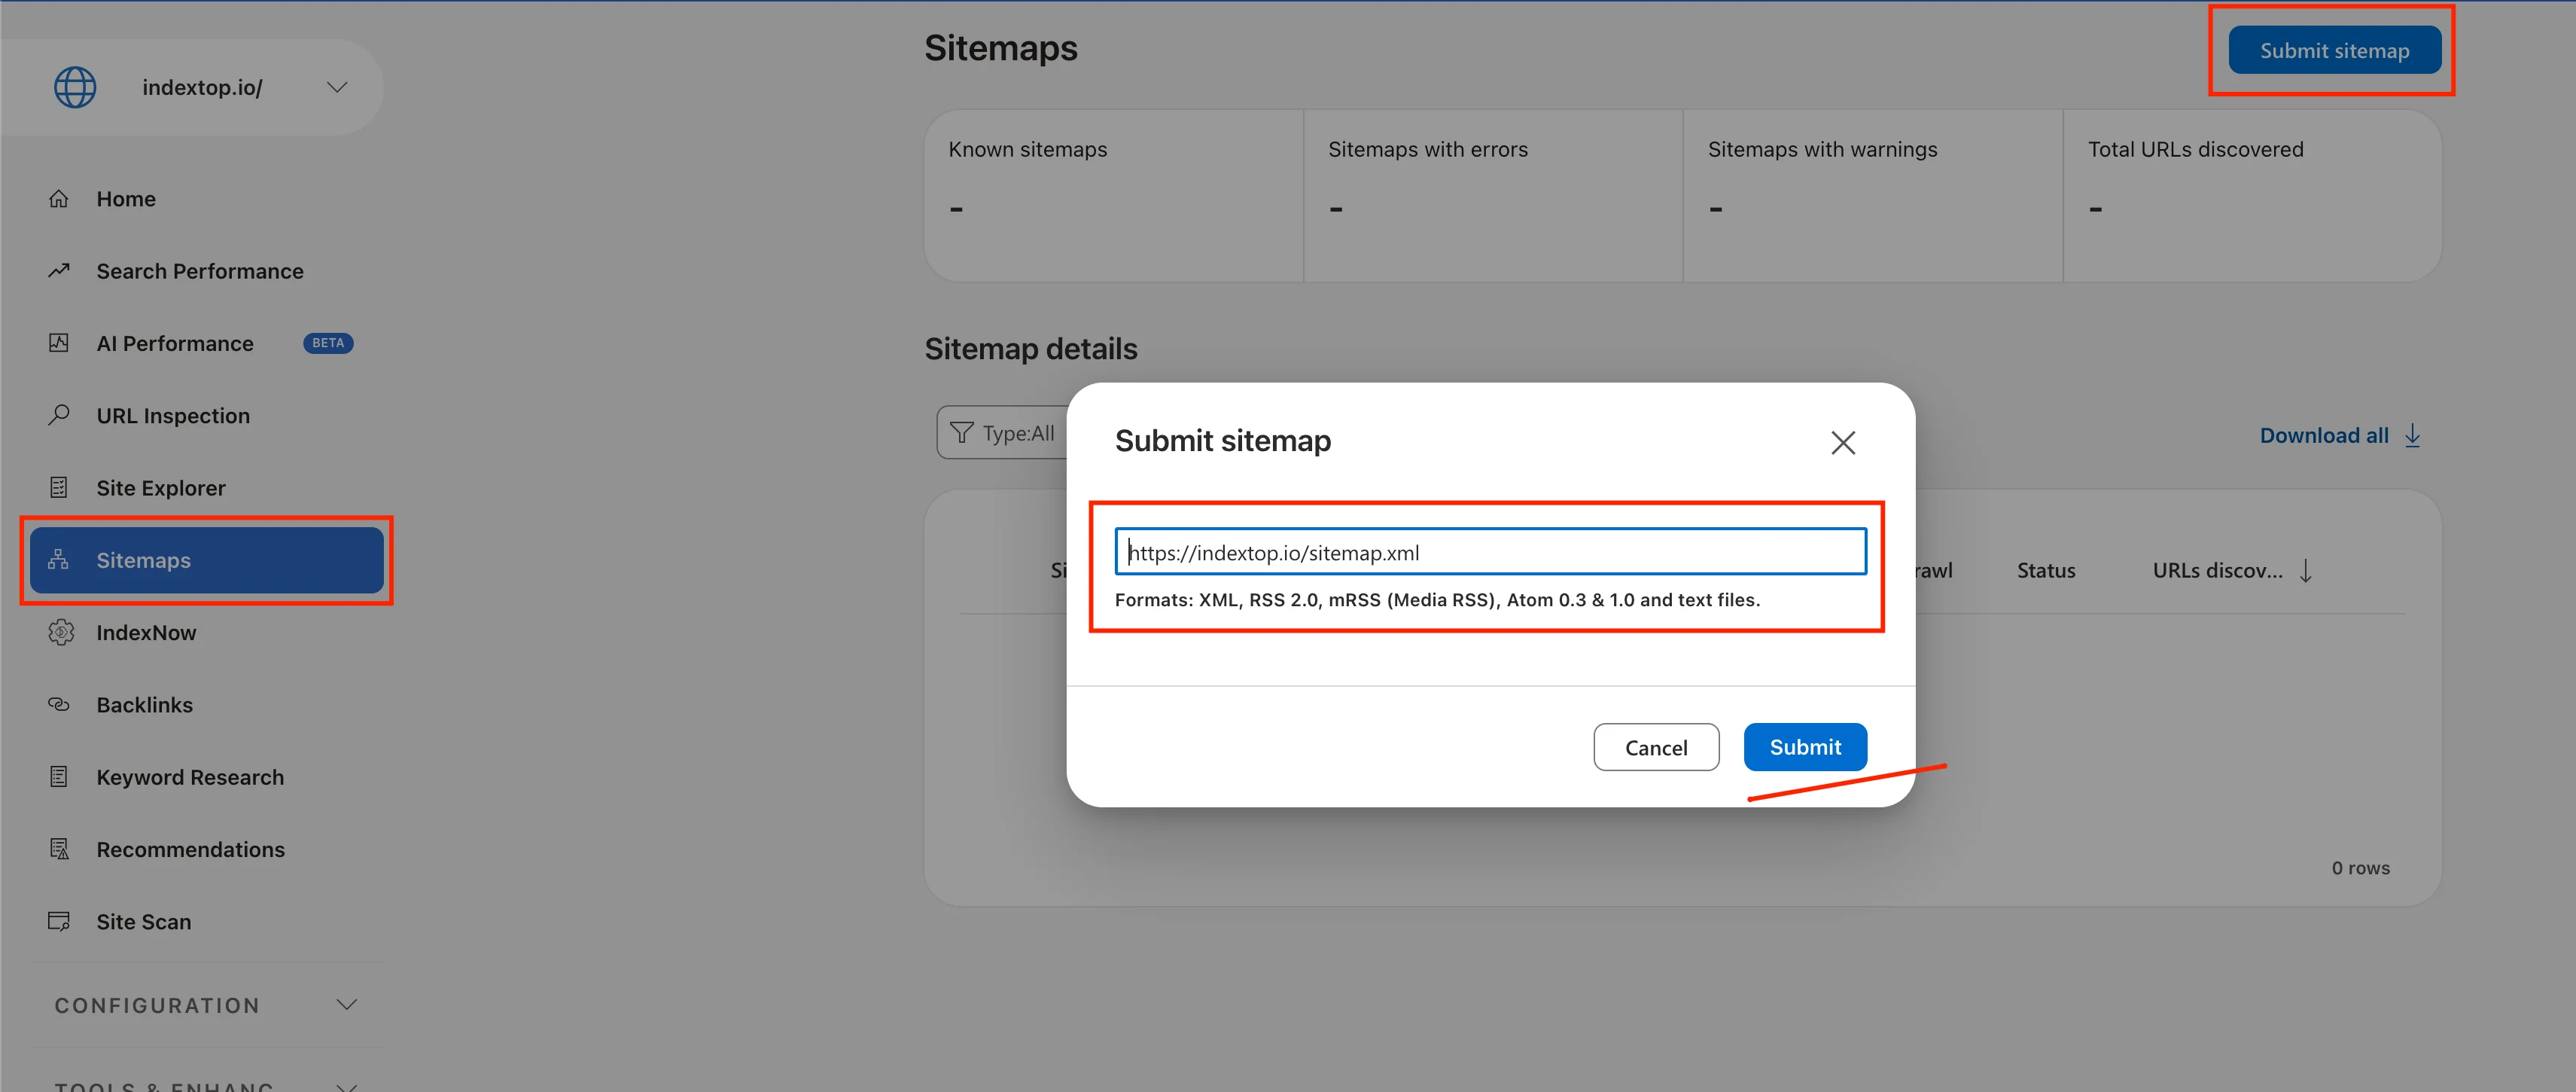Click the Site Explorer document icon
The height and width of the screenshot is (1092, 2576).
click(59, 487)
